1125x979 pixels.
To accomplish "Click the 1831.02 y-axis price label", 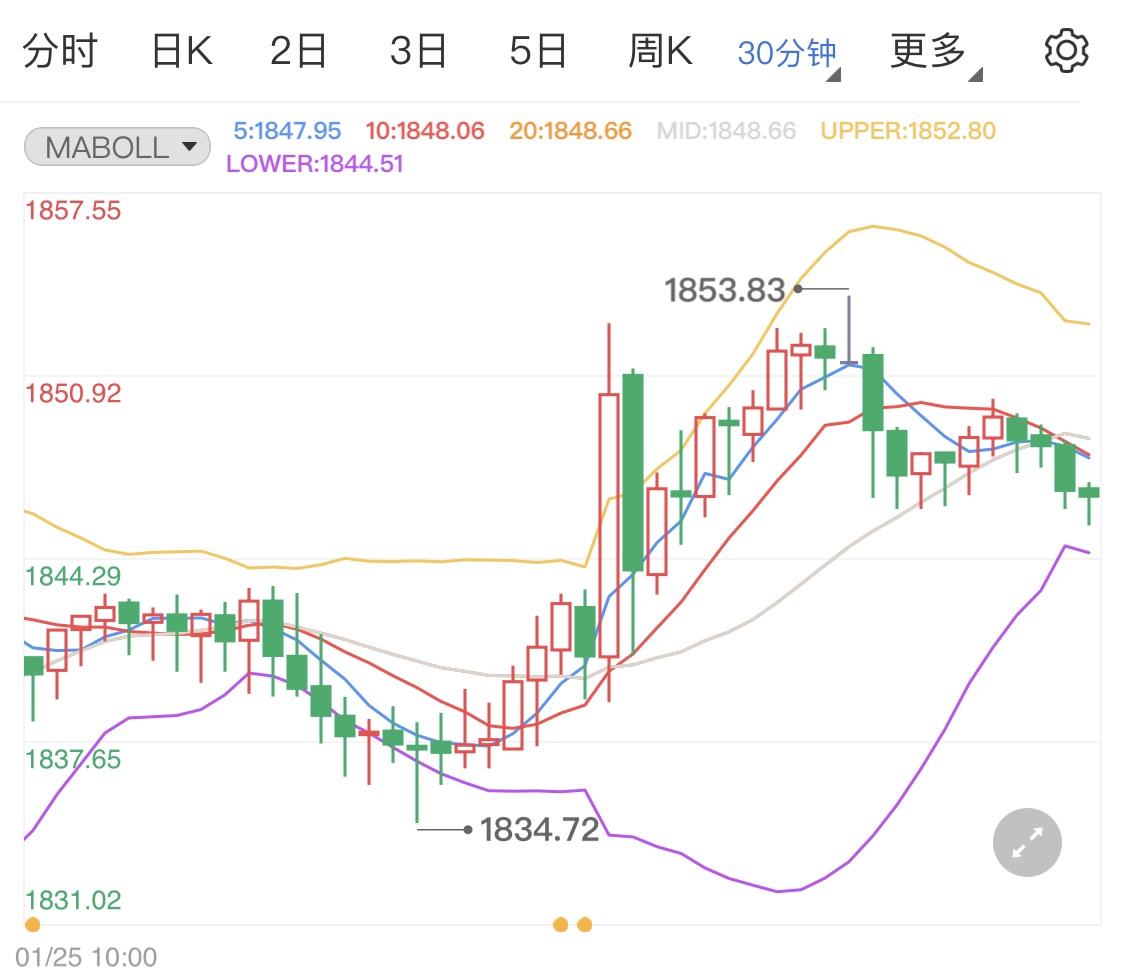I will [x=73, y=900].
